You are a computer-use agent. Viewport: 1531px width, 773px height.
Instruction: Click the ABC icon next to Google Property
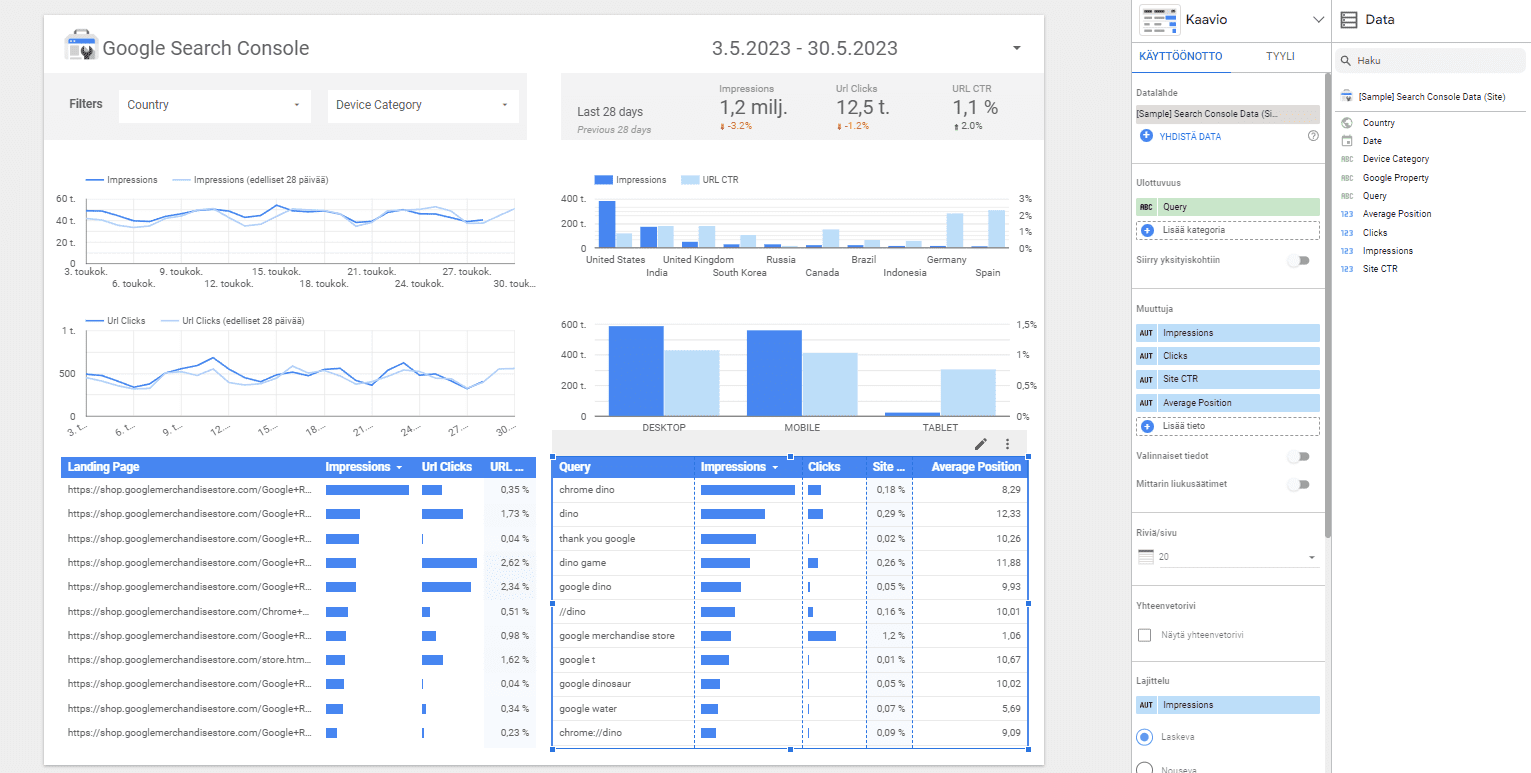[x=1347, y=178]
